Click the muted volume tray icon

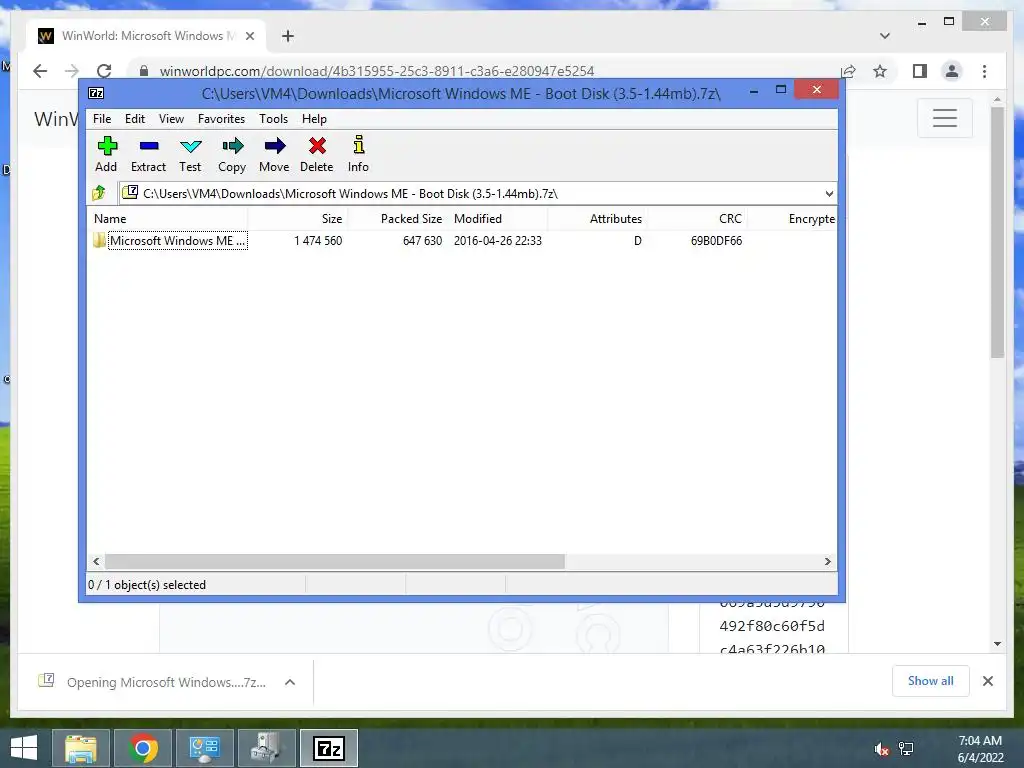pyautogui.click(x=880, y=749)
